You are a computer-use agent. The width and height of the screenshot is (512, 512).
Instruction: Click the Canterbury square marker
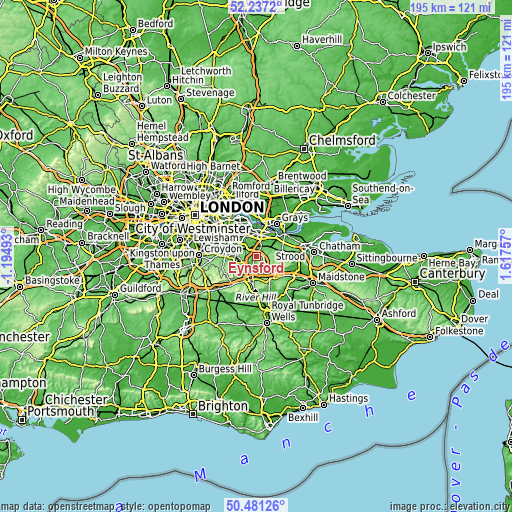coord(415,282)
